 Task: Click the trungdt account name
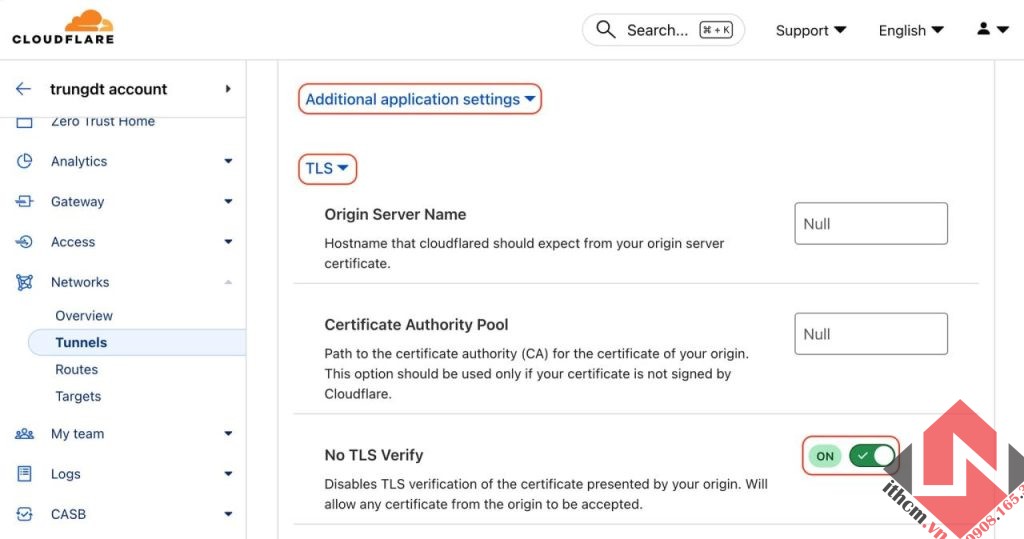[x=108, y=89]
